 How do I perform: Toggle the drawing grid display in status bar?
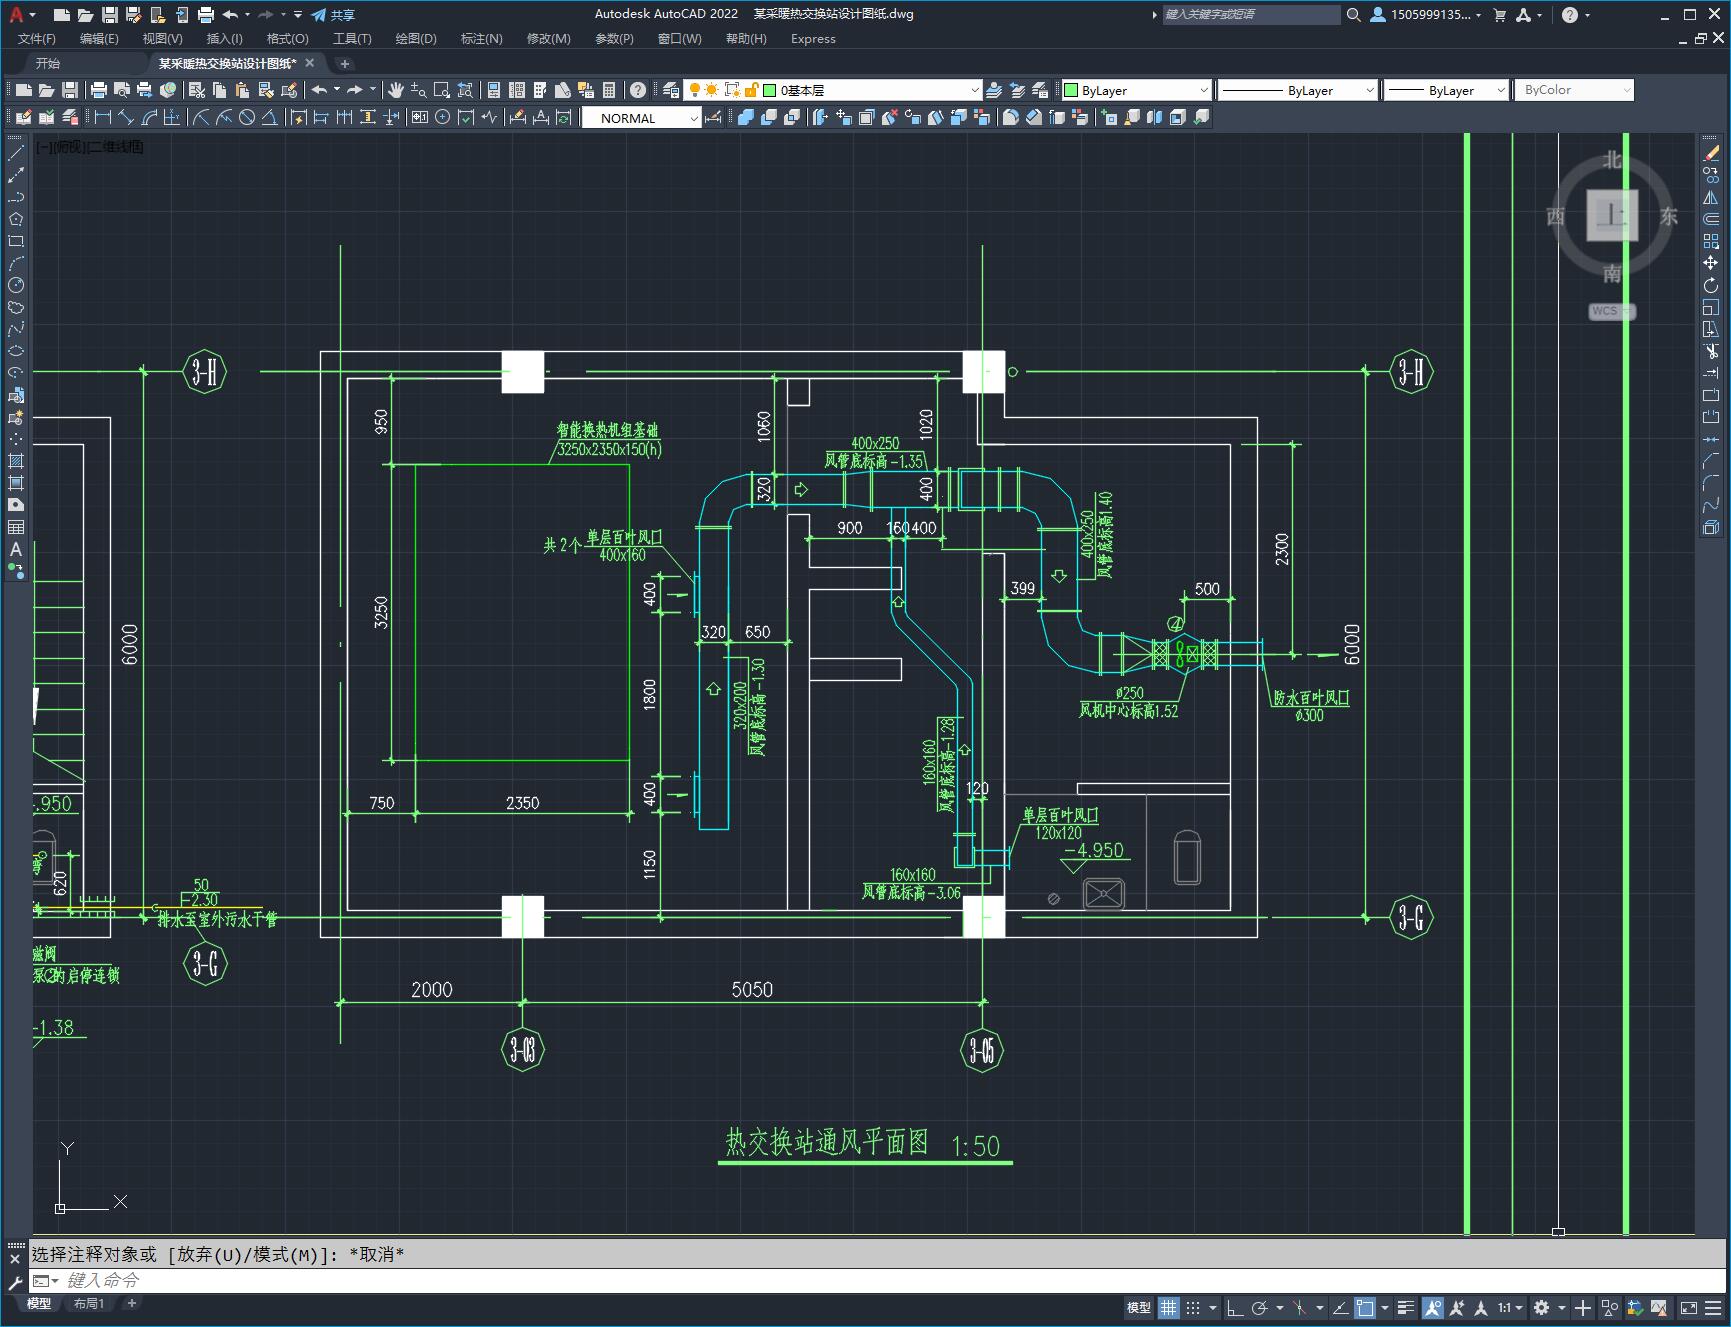1168,1307
